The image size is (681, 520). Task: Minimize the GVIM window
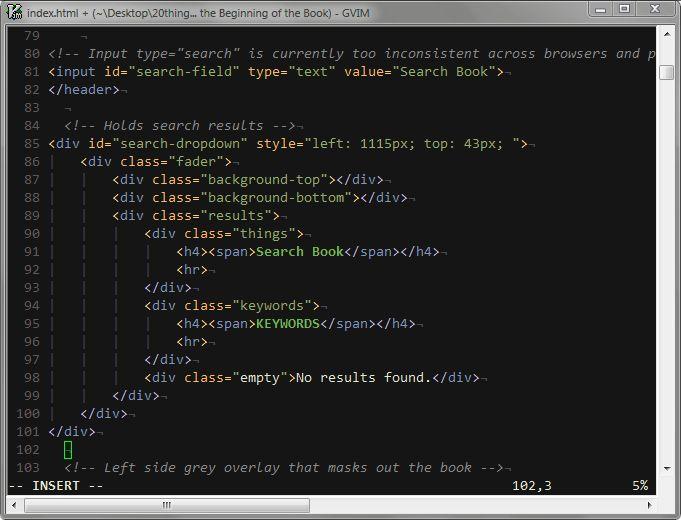click(600, 9)
